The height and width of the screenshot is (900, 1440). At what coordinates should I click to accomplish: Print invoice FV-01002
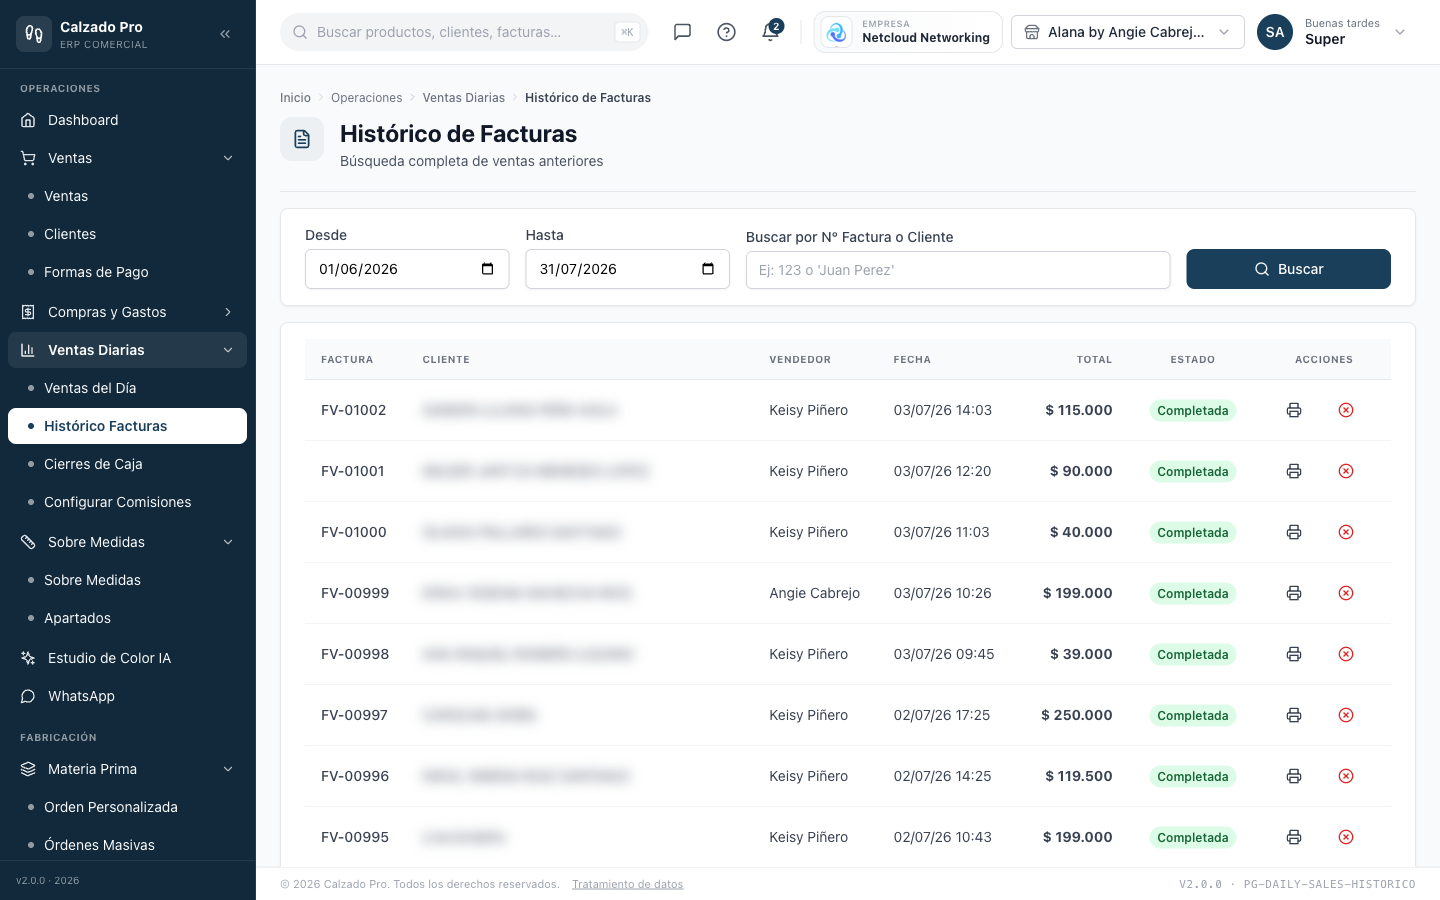click(1294, 410)
